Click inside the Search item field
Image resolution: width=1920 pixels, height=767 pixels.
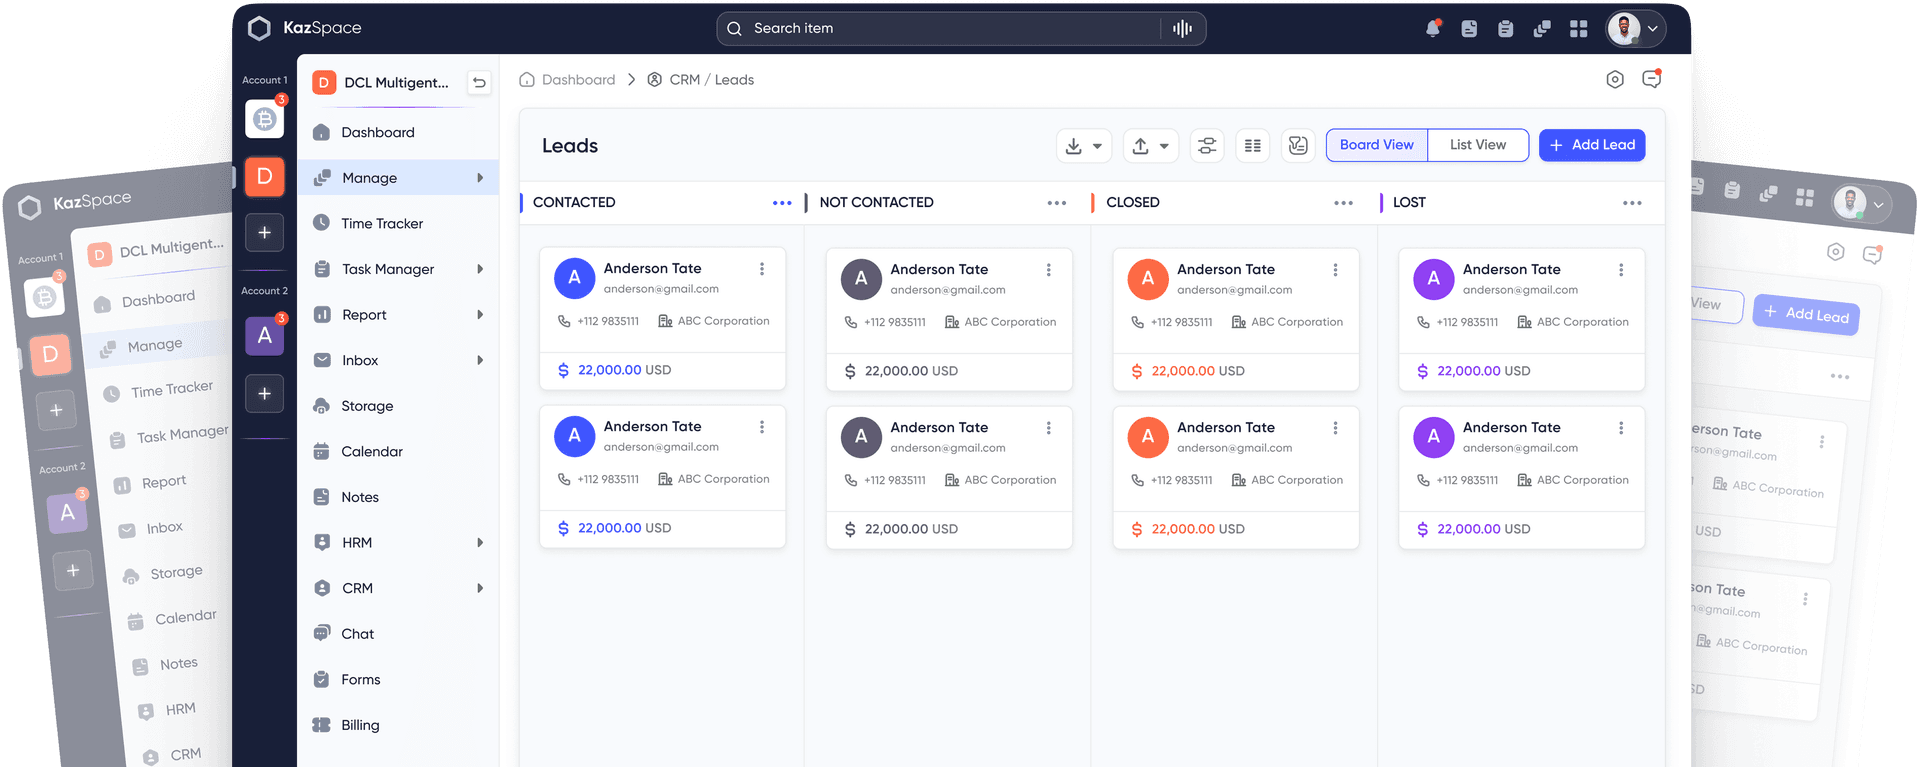940,28
